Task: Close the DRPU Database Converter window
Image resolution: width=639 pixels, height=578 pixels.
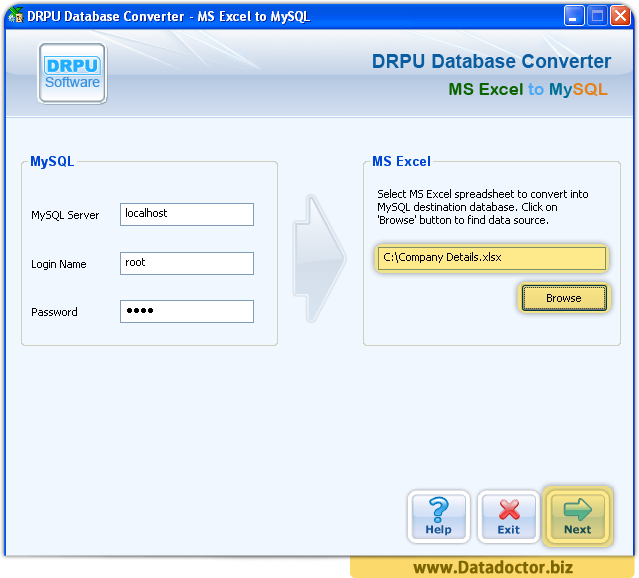Action: point(620,16)
